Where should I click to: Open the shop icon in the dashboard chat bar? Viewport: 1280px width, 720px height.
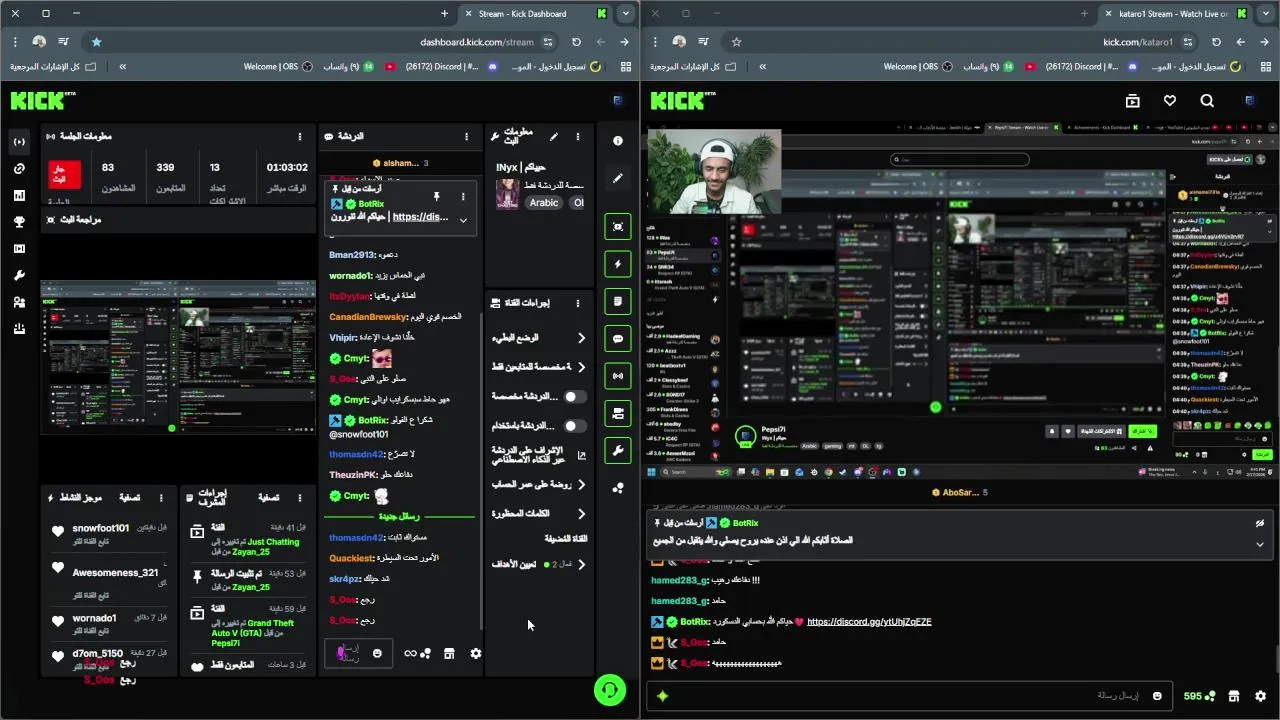click(449, 653)
